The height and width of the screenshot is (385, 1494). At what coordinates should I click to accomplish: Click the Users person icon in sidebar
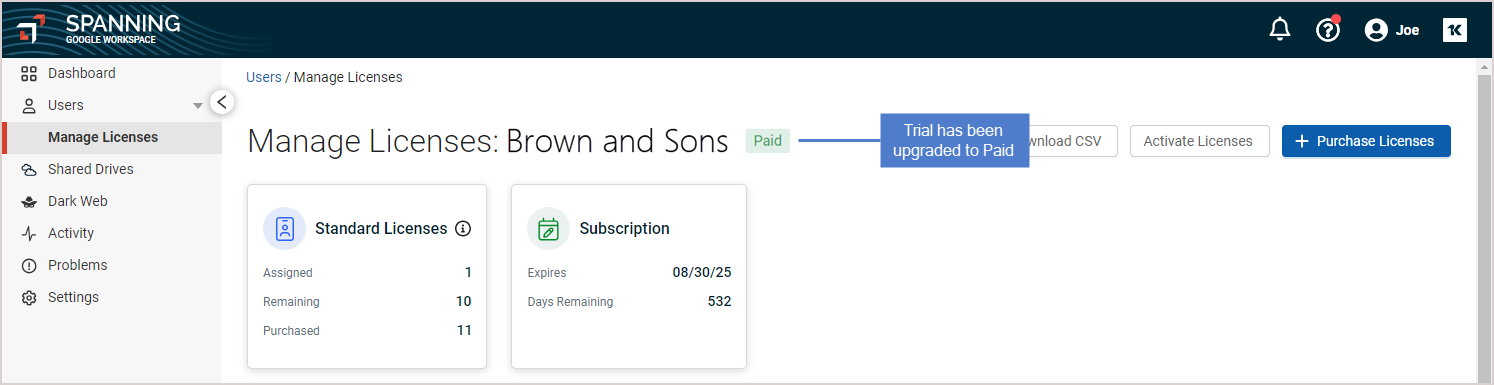(x=29, y=105)
